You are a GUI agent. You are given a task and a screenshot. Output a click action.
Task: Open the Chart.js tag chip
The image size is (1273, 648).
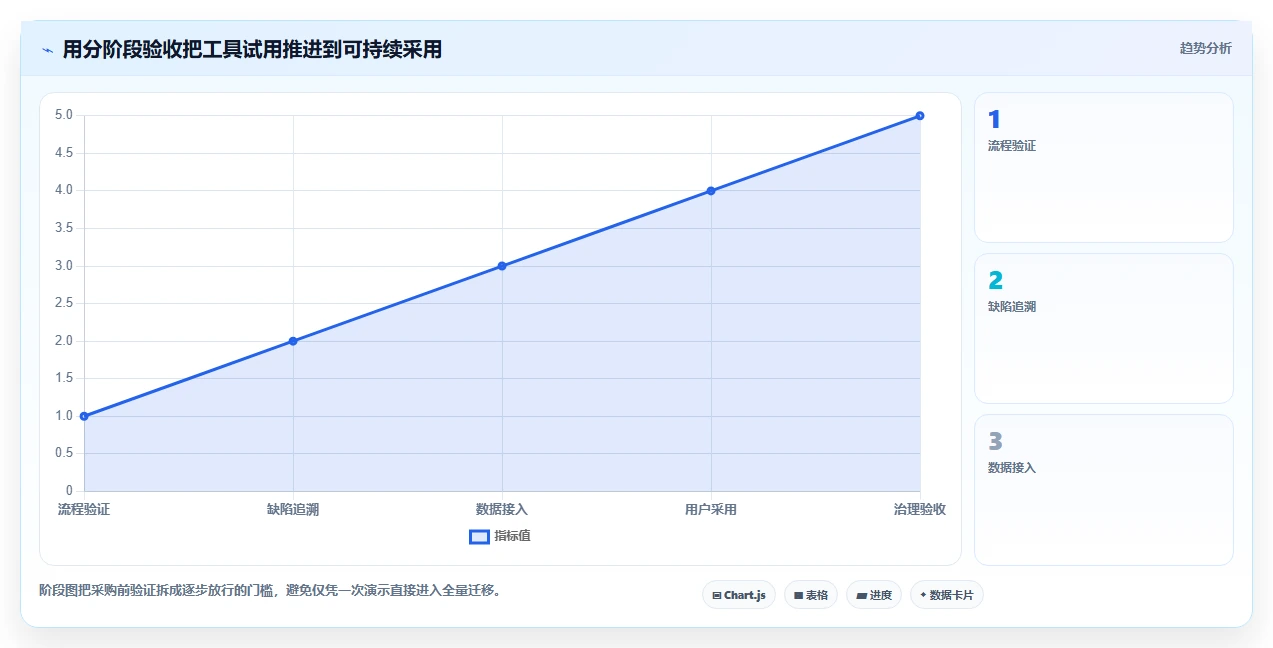tap(739, 595)
